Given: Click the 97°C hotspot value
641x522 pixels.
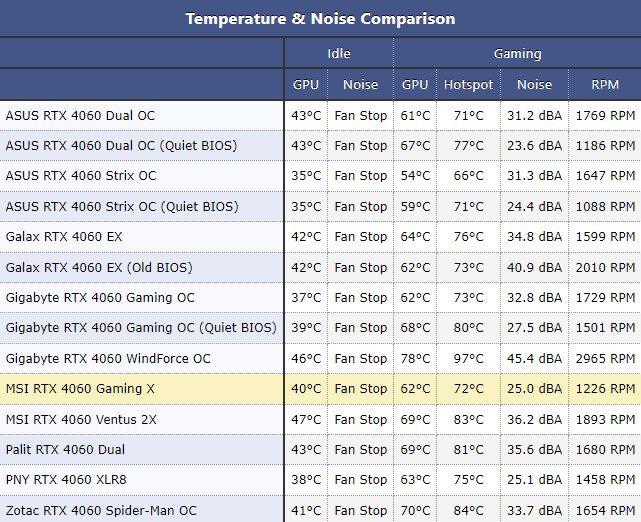Looking at the screenshot, I should point(468,359).
